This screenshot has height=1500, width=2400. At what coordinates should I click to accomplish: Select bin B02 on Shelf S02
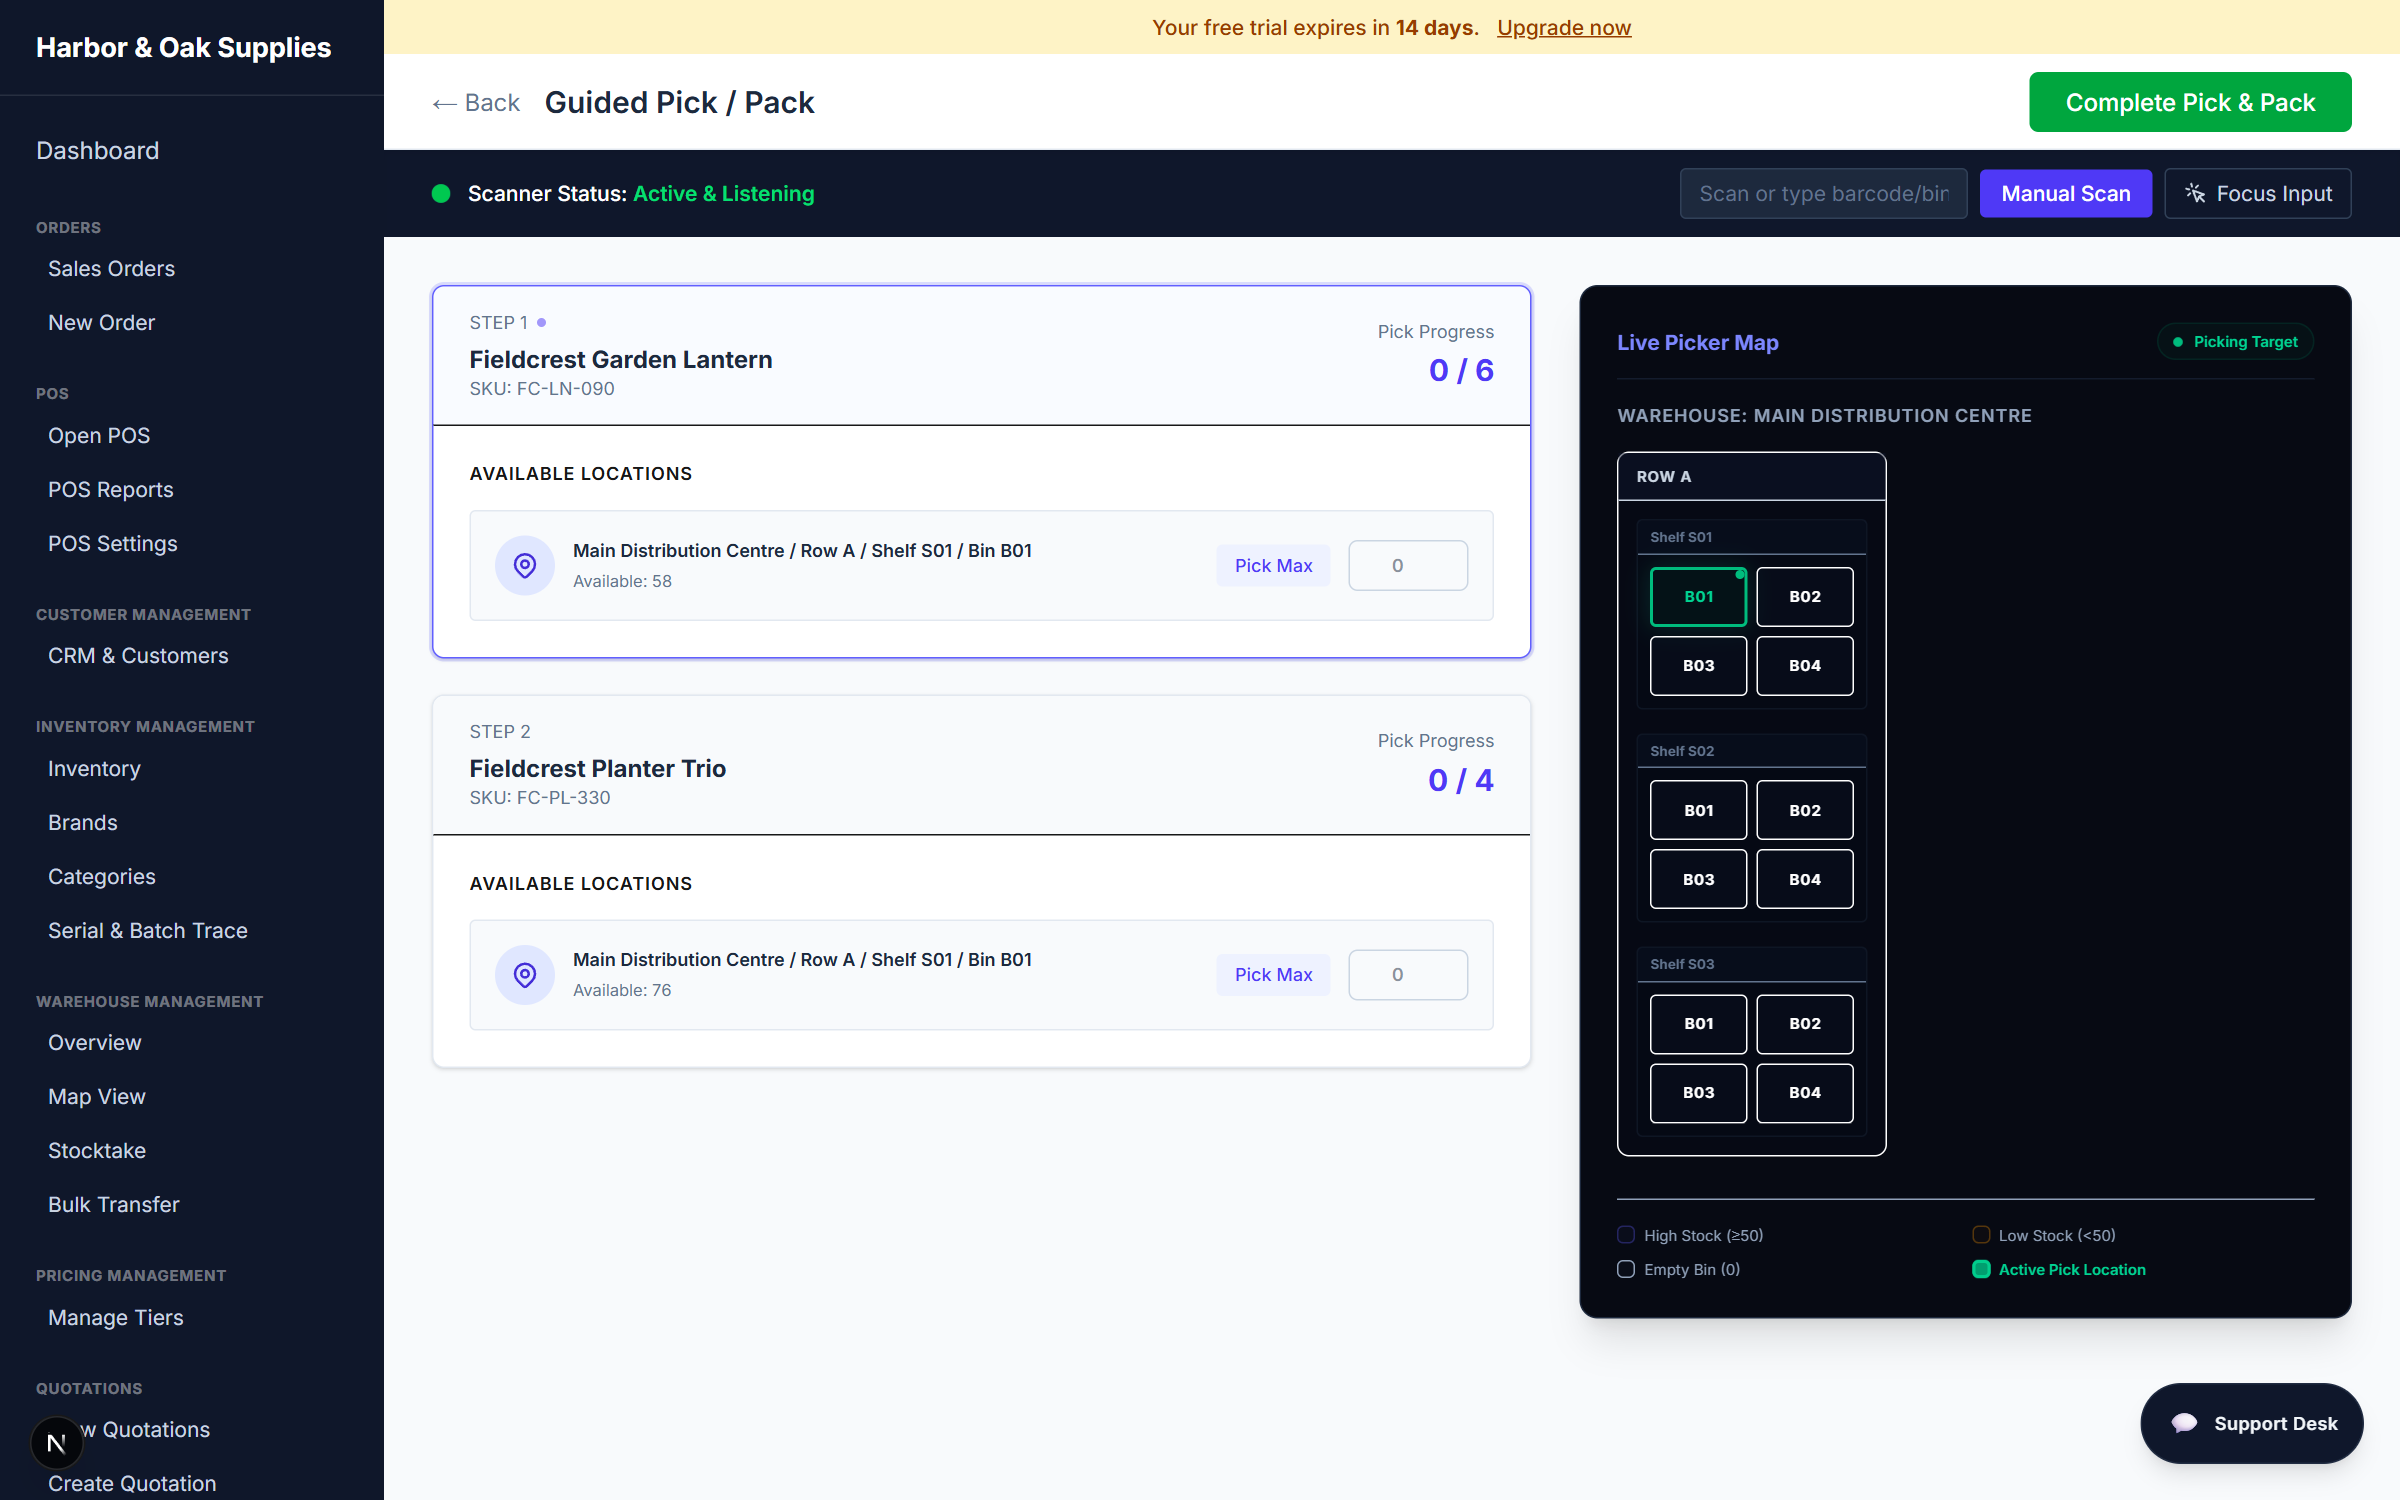[1805, 810]
